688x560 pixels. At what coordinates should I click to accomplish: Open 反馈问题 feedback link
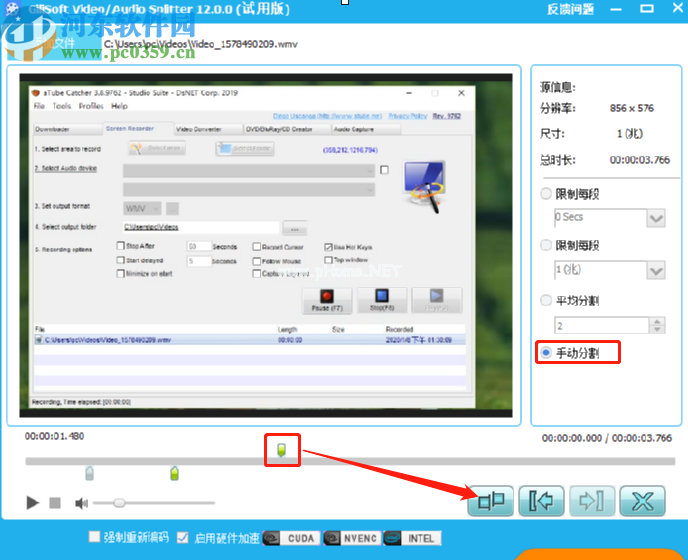(570, 9)
